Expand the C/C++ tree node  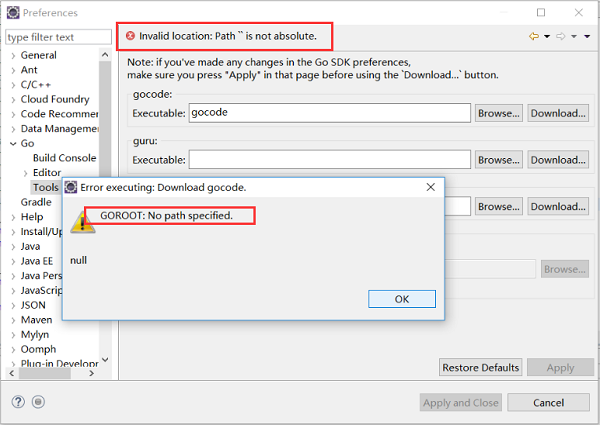click(13, 85)
